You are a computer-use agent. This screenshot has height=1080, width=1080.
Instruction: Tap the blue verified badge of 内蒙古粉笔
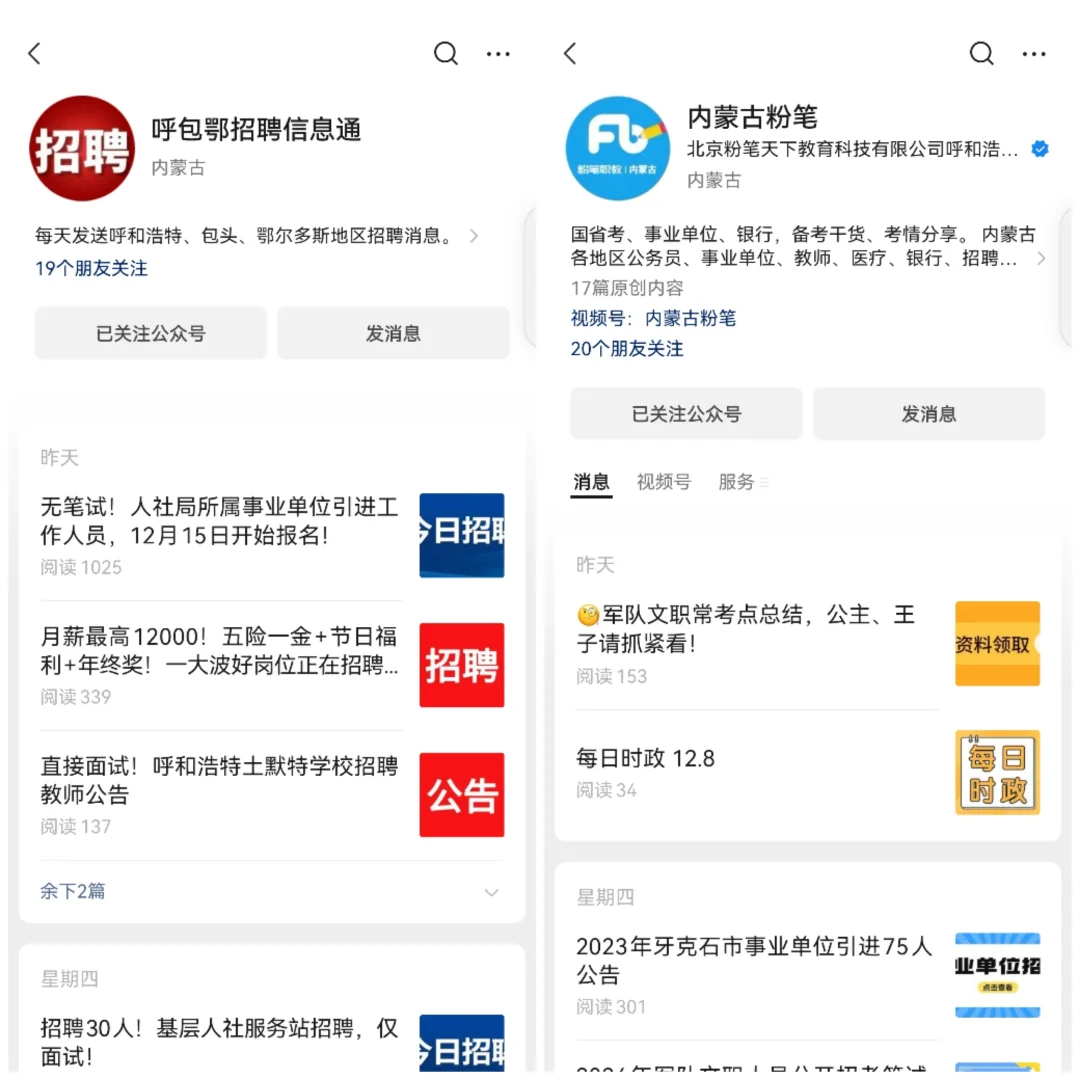click(x=1039, y=149)
